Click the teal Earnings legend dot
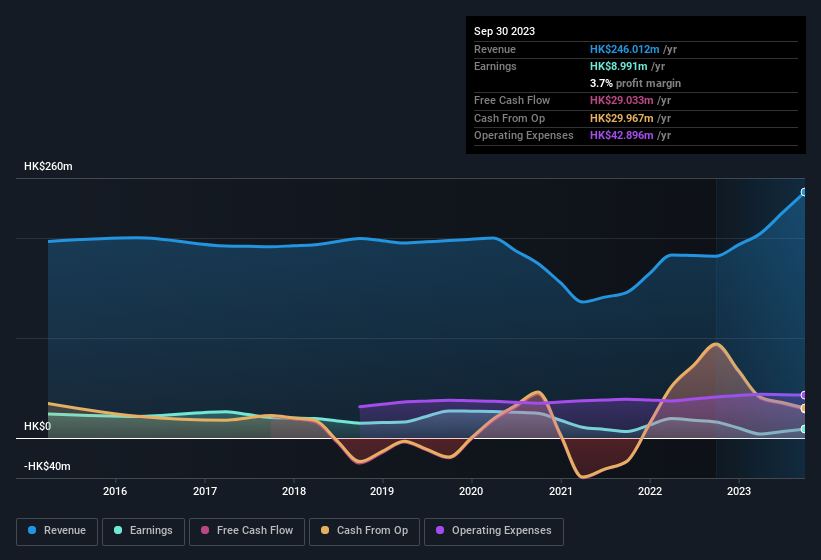821x560 pixels. 119,531
